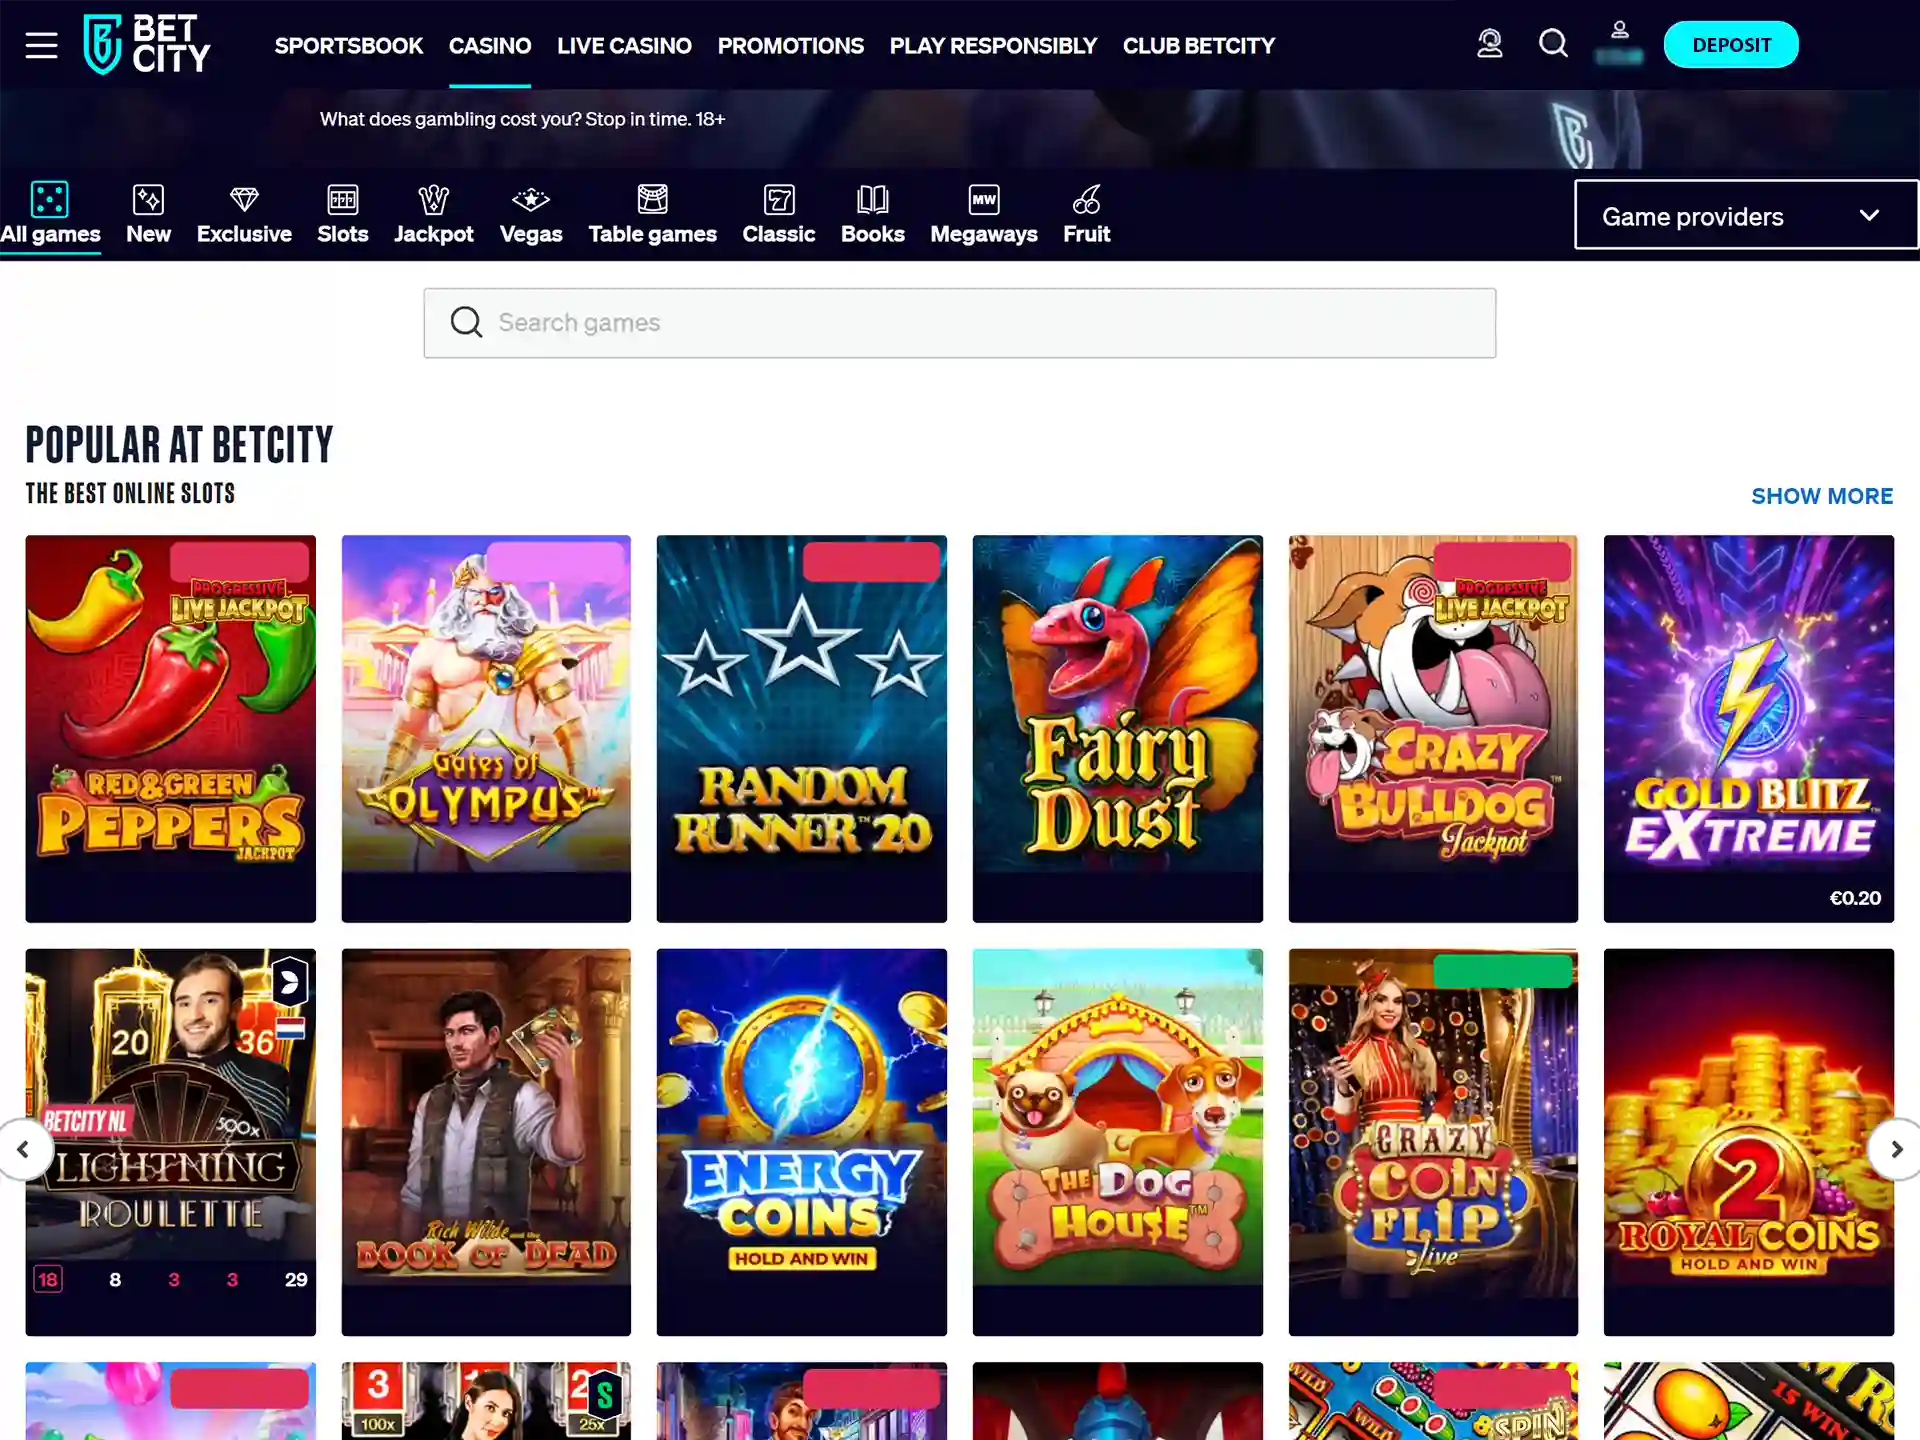Click the Search games input field

(959, 322)
